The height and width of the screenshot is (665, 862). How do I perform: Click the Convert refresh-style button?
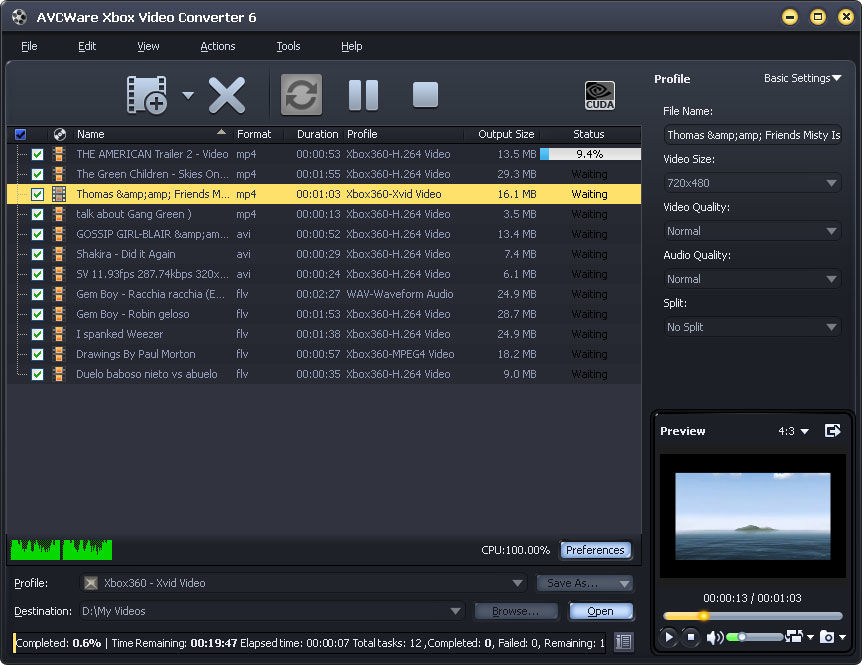point(301,95)
